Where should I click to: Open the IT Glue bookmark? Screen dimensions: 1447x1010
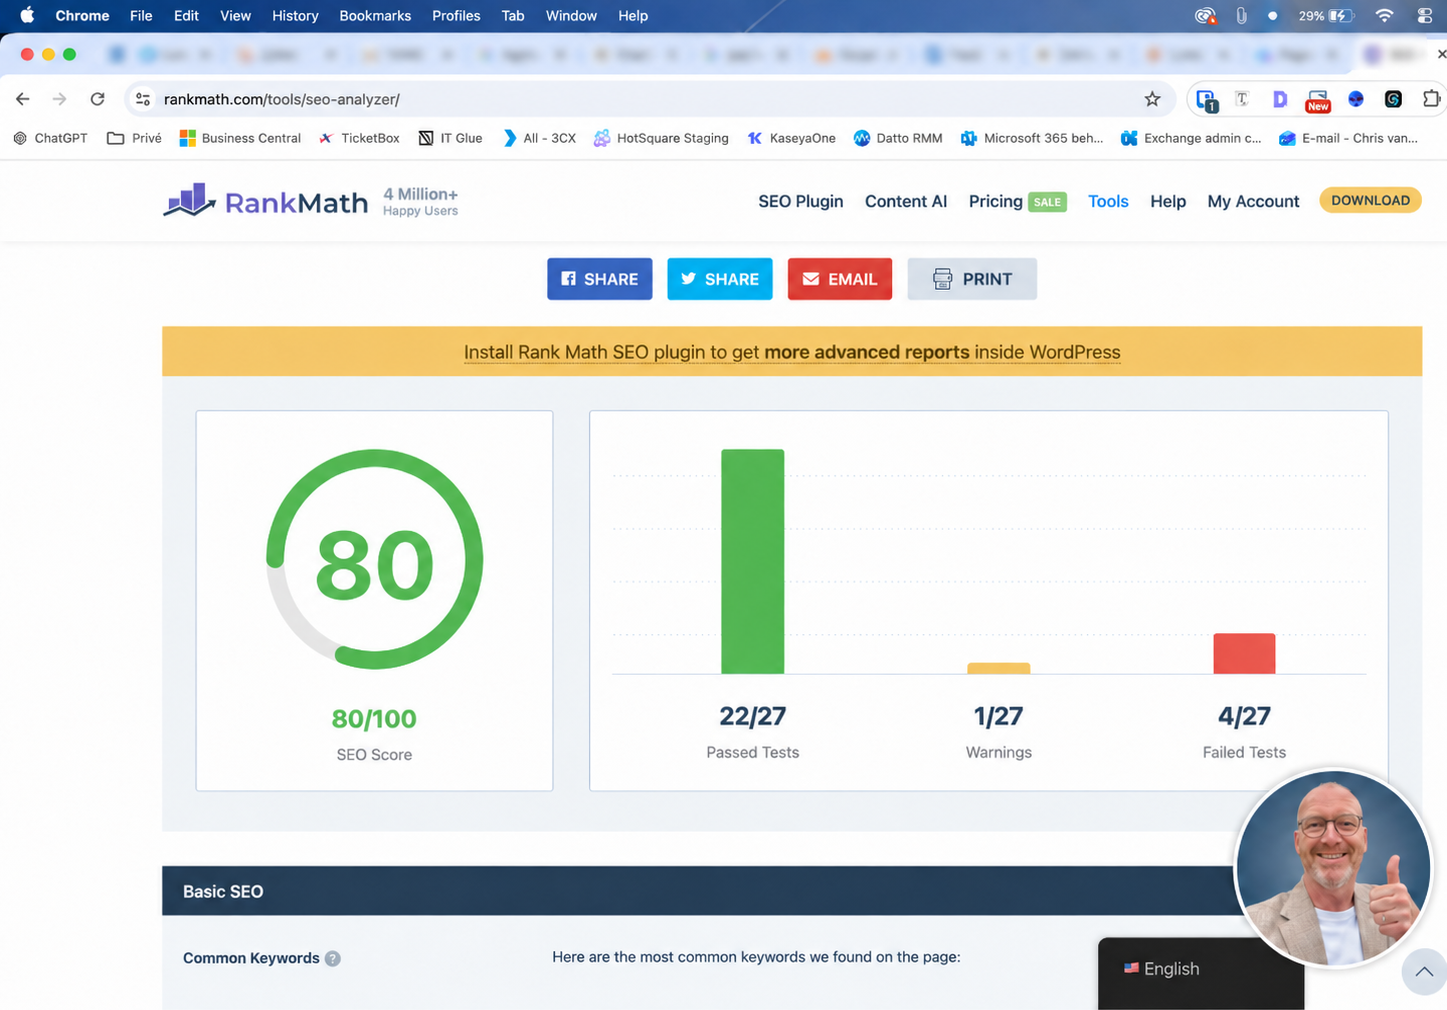coord(450,138)
